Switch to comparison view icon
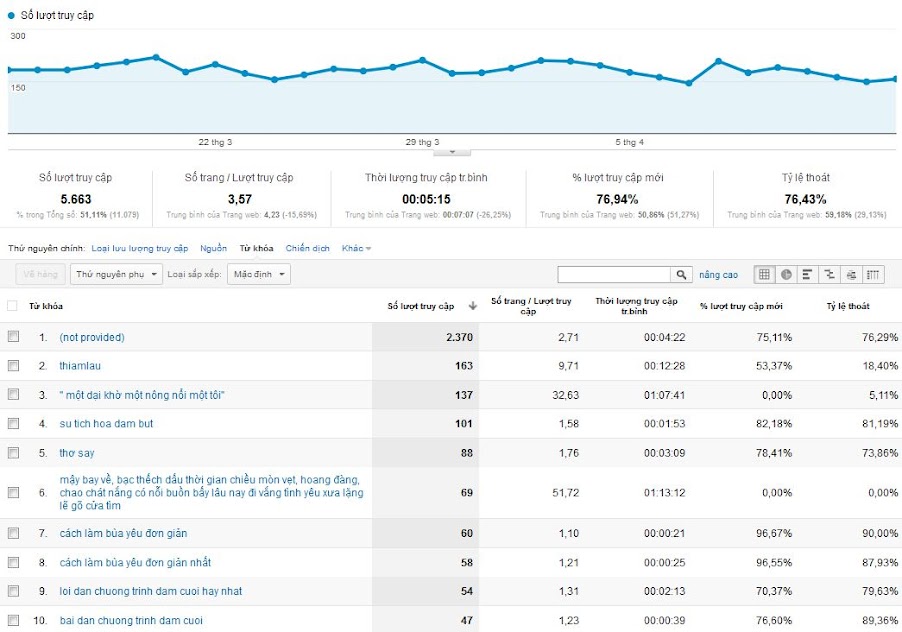The height and width of the screenshot is (632, 902). tap(830, 274)
